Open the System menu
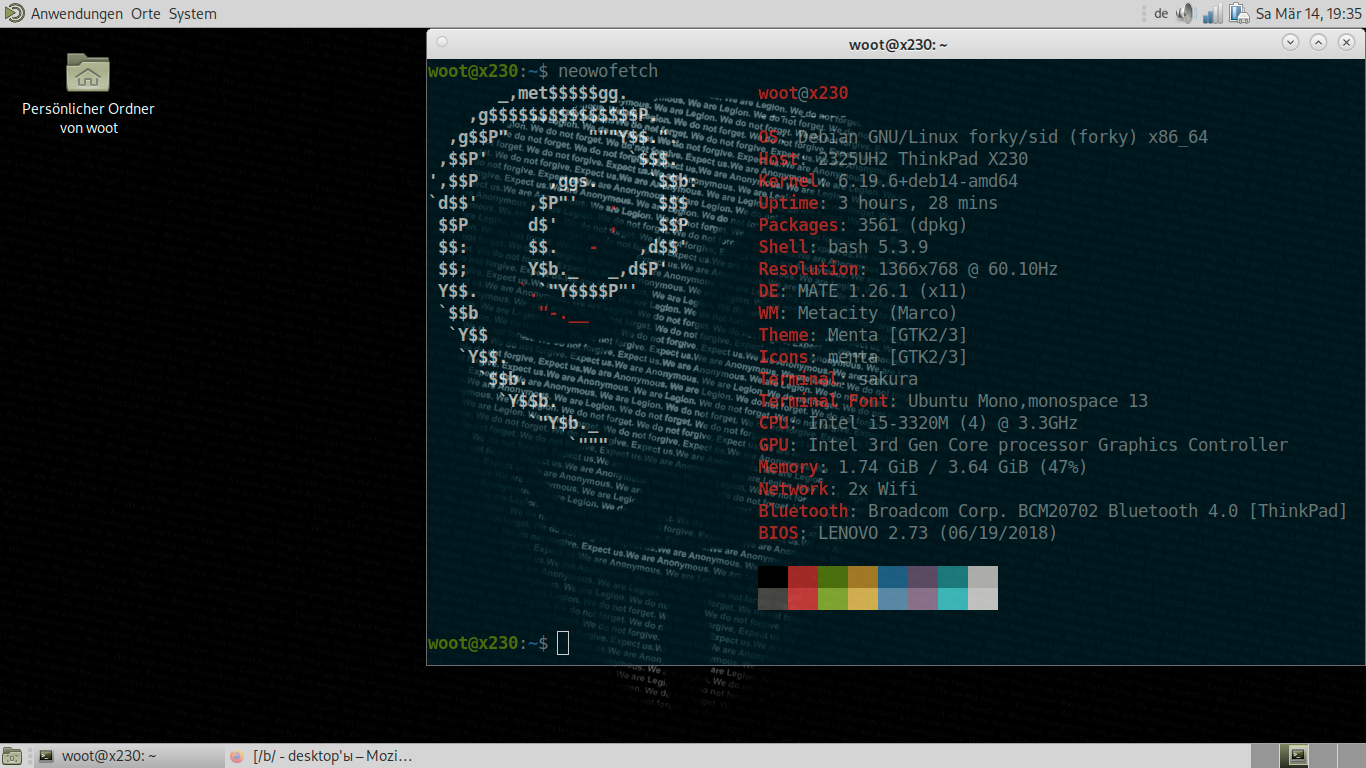This screenshot has width=1366, height=768. 192,14
